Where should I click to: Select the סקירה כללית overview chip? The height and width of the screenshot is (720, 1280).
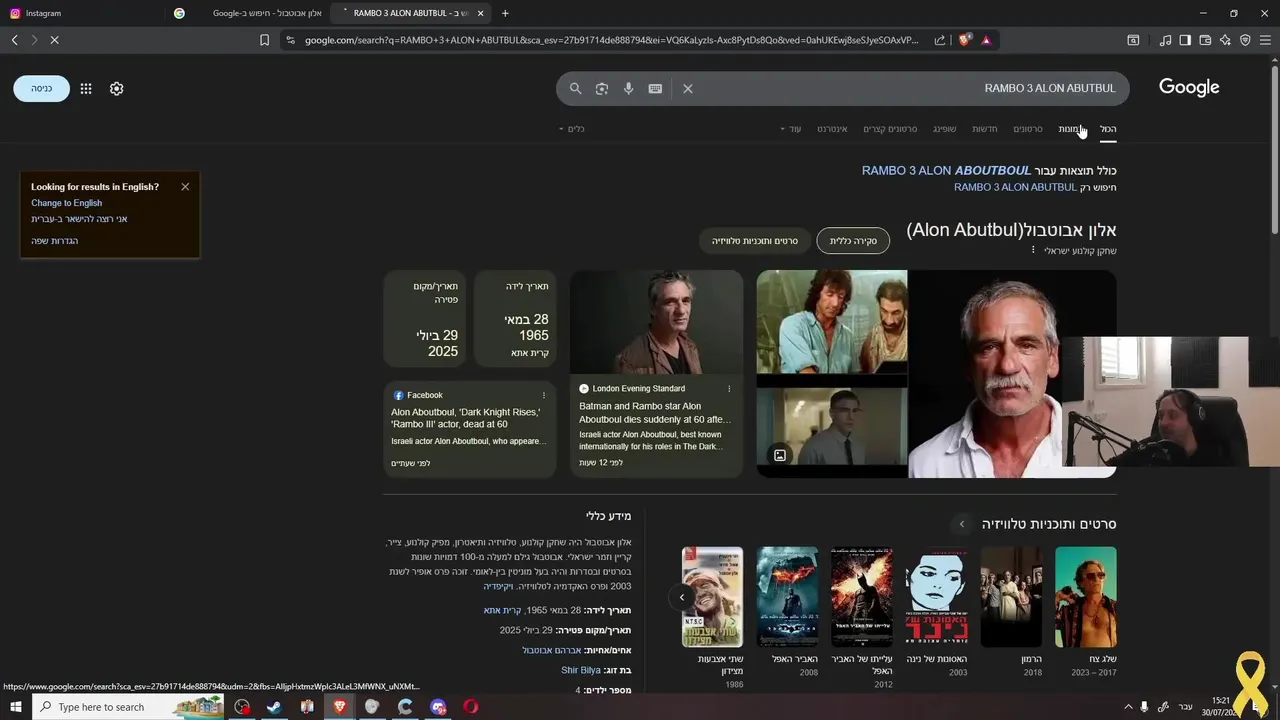tap(853, 241)
